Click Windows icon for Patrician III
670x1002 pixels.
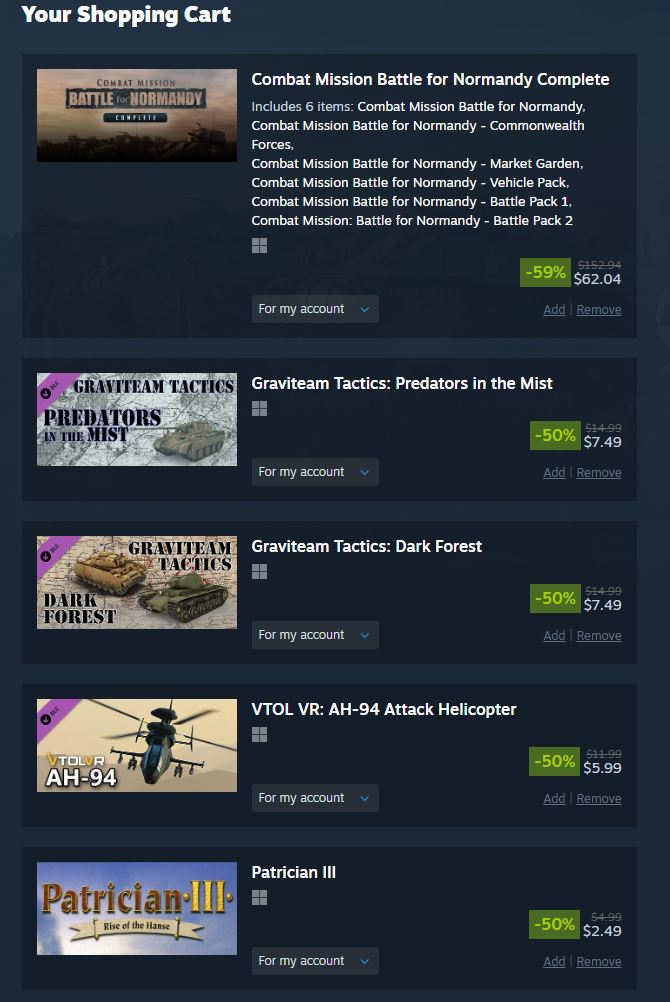(260, 897)
